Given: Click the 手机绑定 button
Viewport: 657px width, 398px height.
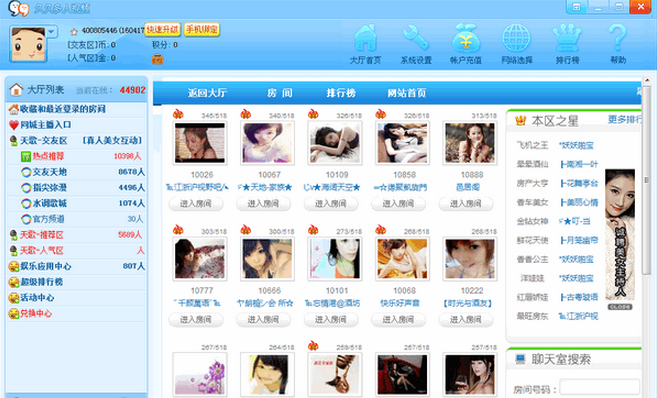Looking at the screenshot, I should pos(202,29).
